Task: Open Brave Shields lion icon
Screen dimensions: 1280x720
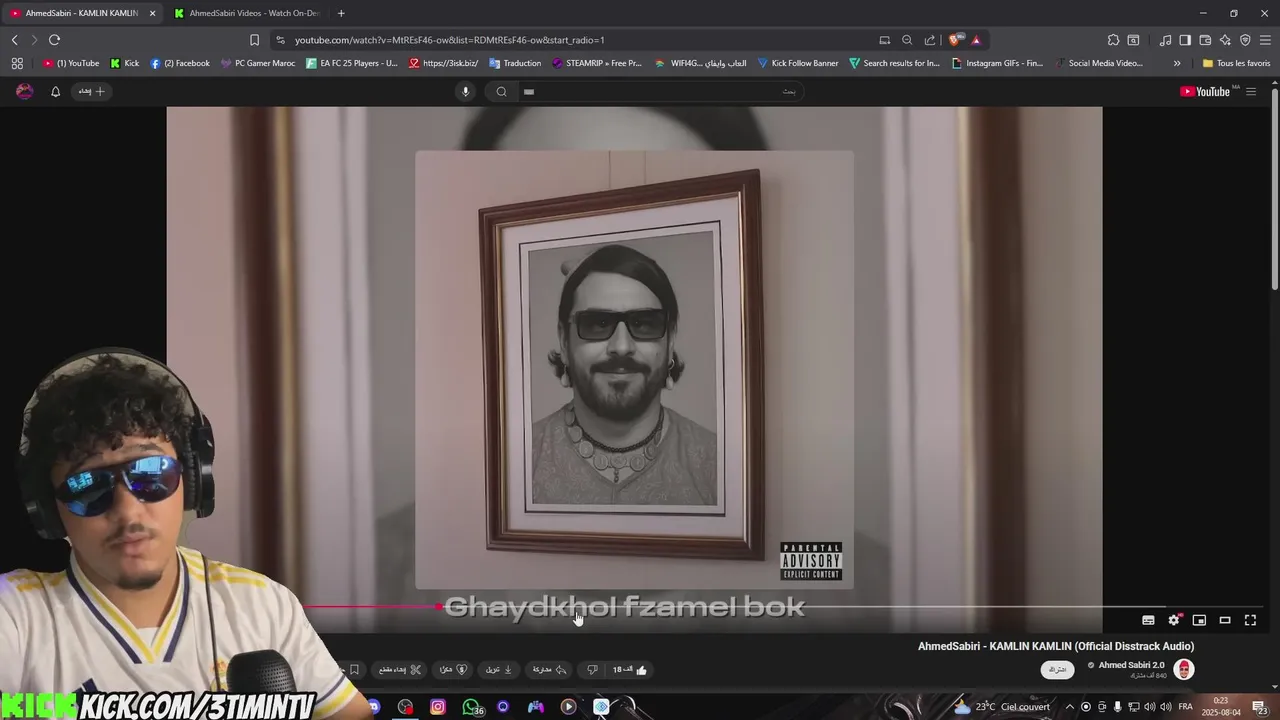Action: point(955,40)
